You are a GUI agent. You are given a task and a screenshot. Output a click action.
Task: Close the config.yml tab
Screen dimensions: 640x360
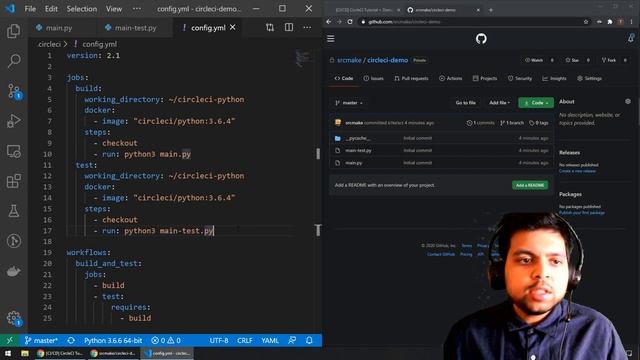coord(232,27)
